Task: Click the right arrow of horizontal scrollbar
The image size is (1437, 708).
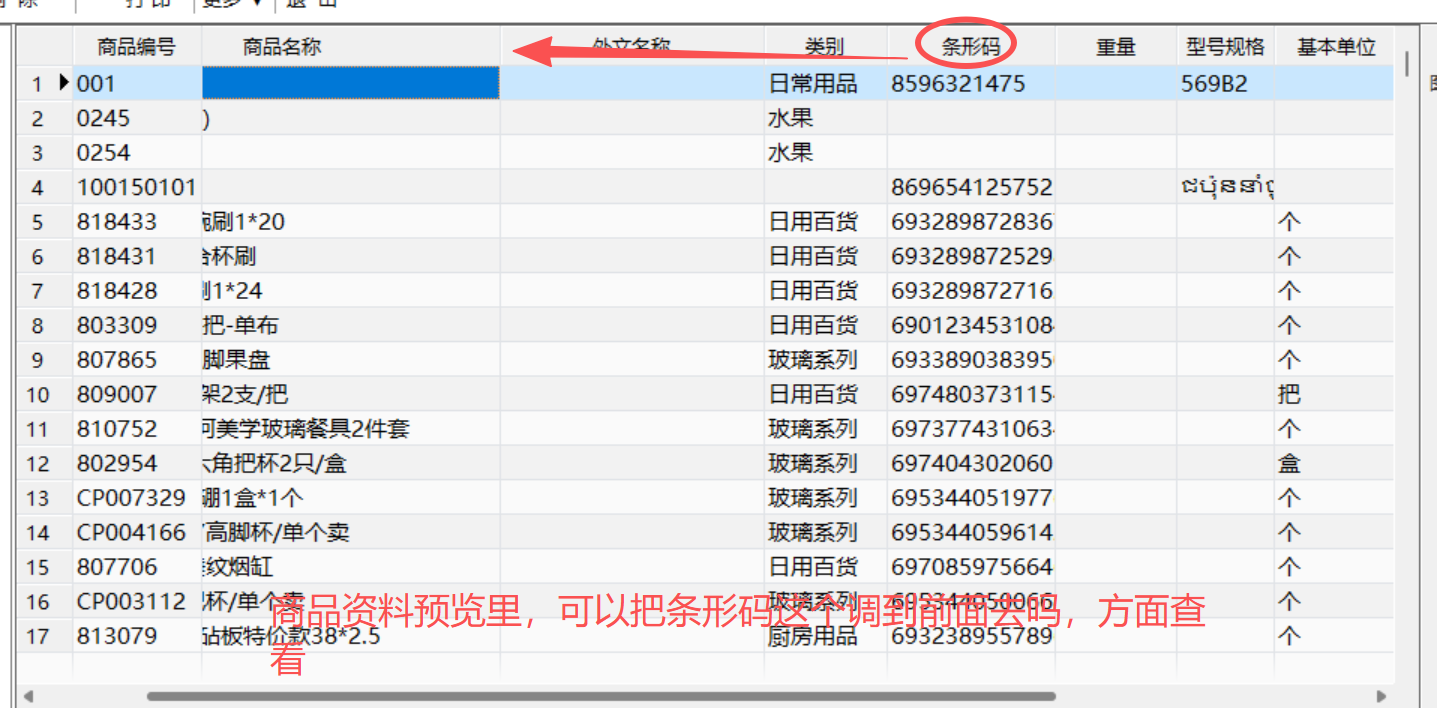Action: 1381,696
